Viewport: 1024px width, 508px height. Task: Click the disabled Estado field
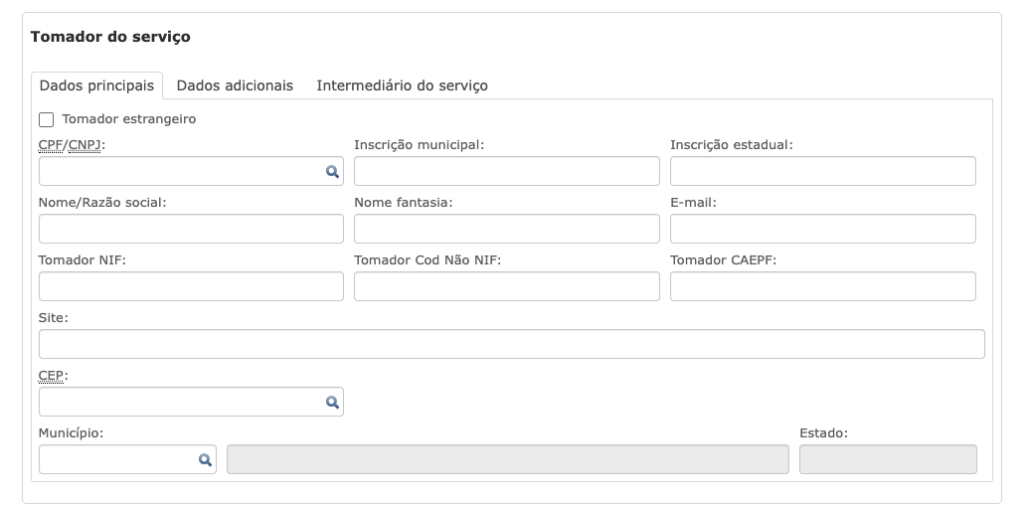coord(888,459)
